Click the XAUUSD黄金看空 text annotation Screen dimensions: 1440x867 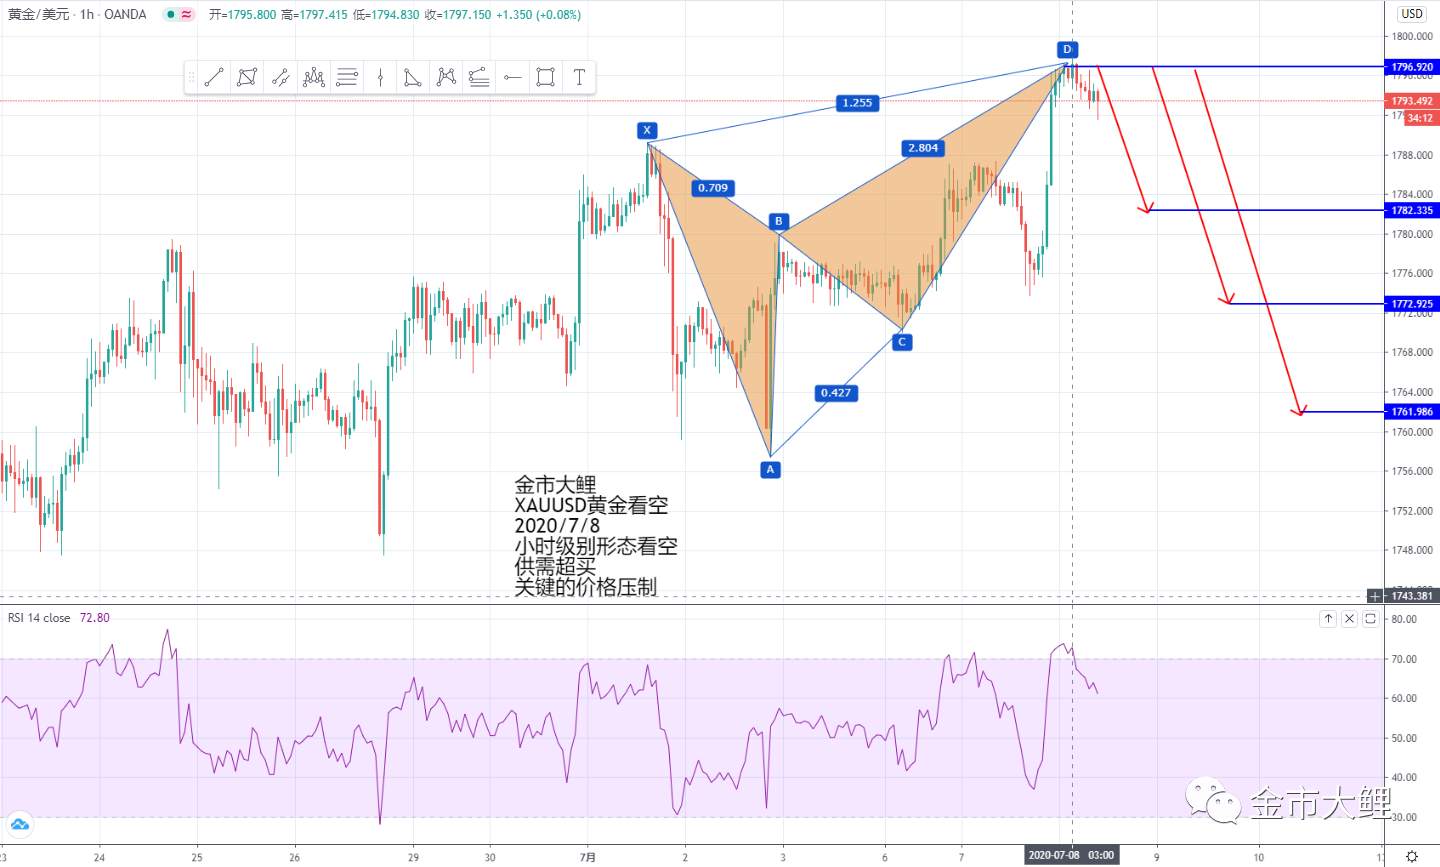(x=591, y=505)
